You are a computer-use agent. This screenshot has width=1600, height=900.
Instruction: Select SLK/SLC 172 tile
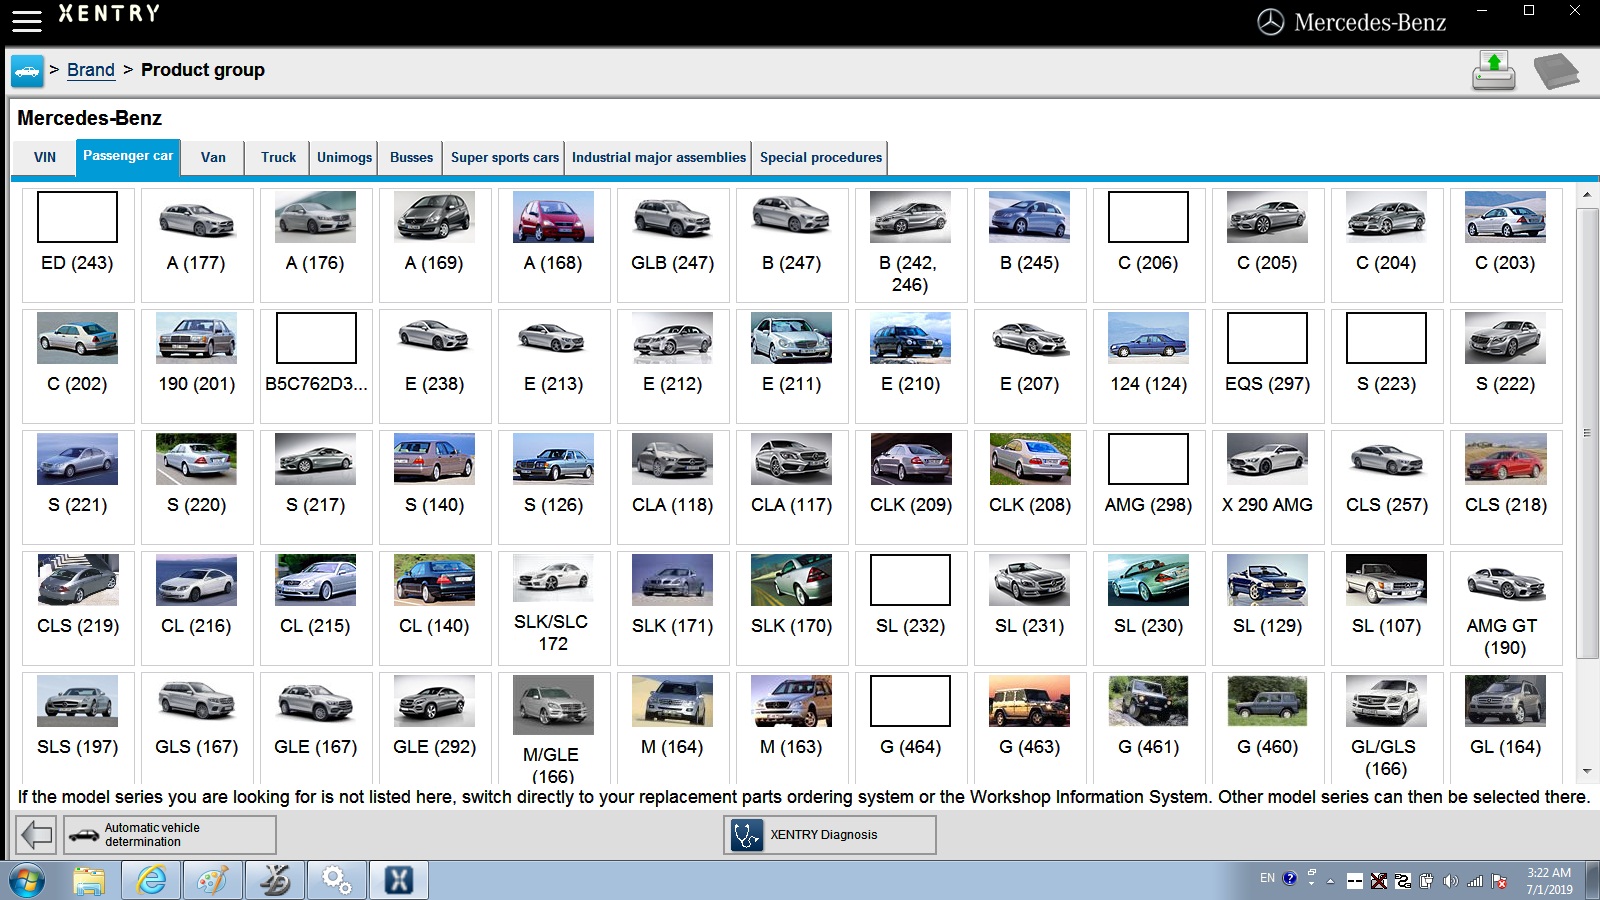click(x=554, y=608)
